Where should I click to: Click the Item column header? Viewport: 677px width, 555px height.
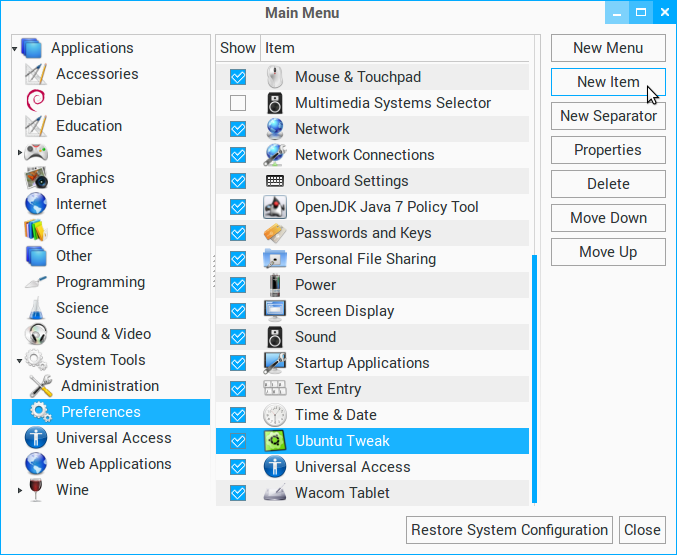pos(280,48)
